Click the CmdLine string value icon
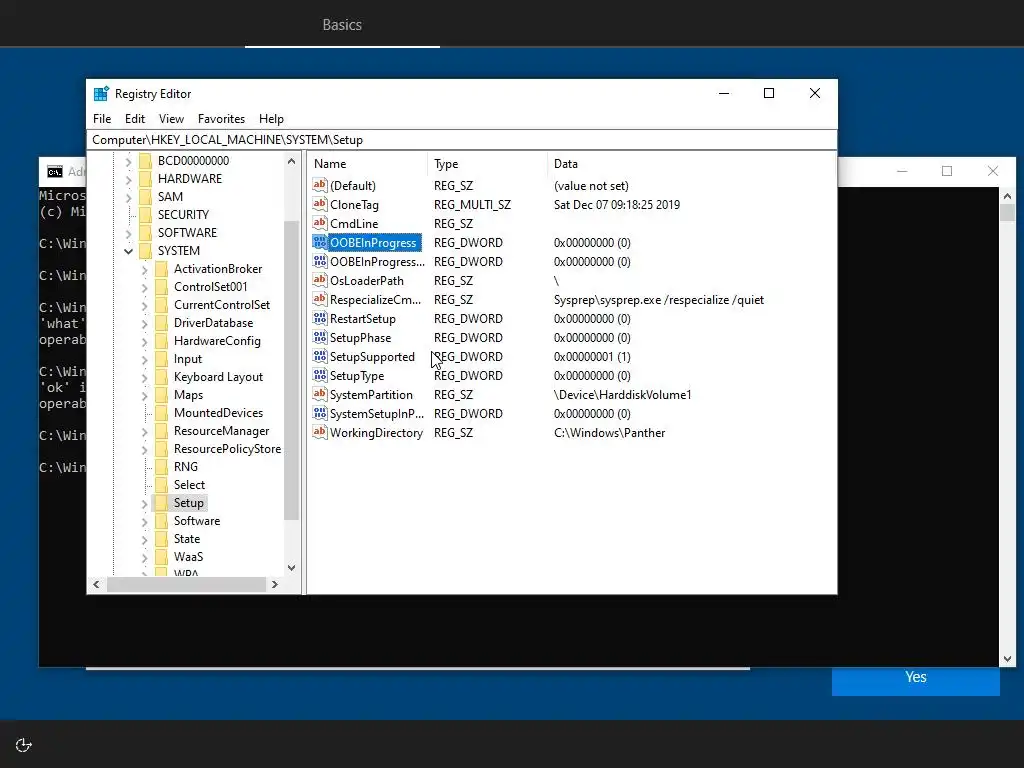The image size is (1024, 768). point(319,223)
